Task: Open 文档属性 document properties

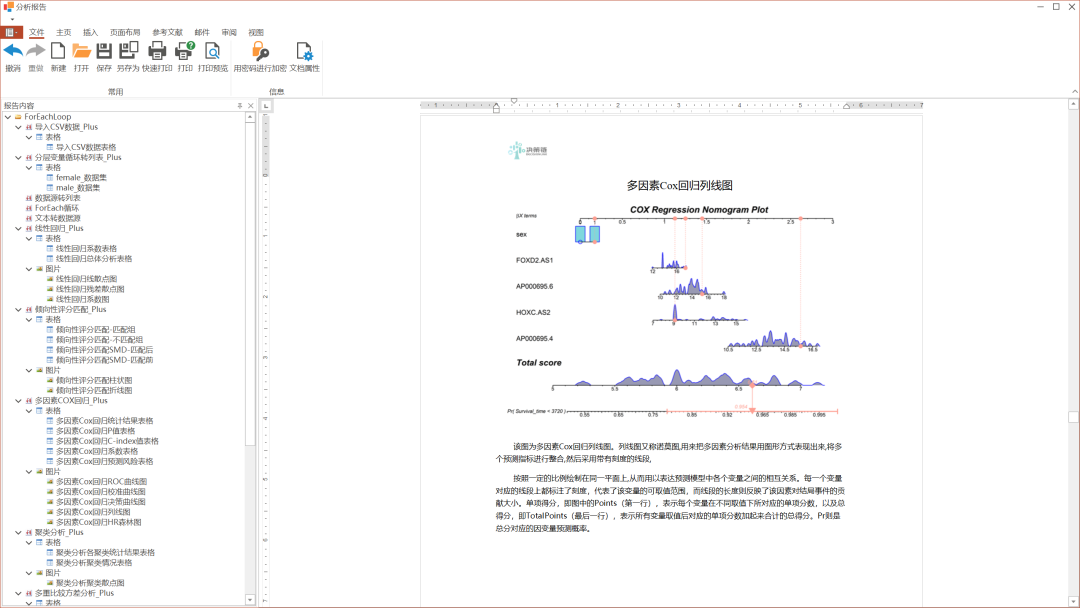Action: point(304,51)
